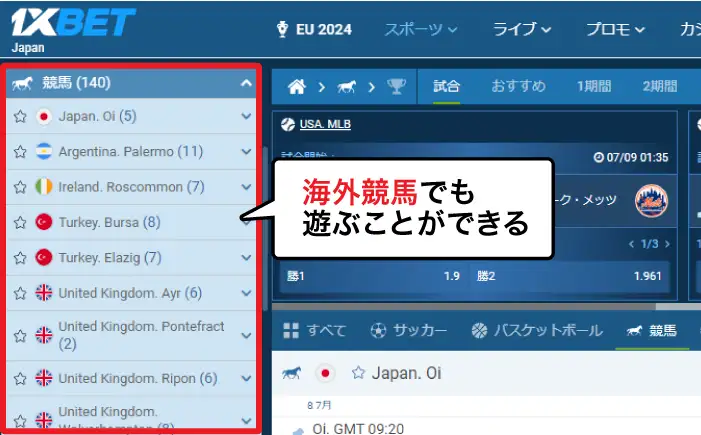Click the match time 07/09 01:35
The image size is (701, 435).
(631, 157)
